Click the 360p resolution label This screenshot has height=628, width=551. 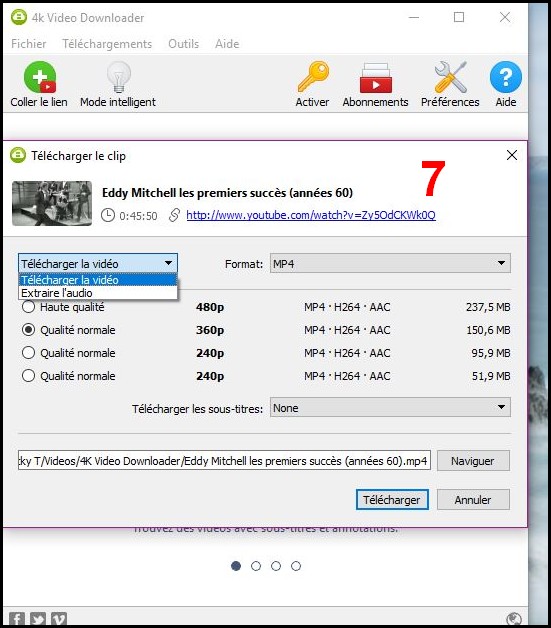click(x=210, y=330)
